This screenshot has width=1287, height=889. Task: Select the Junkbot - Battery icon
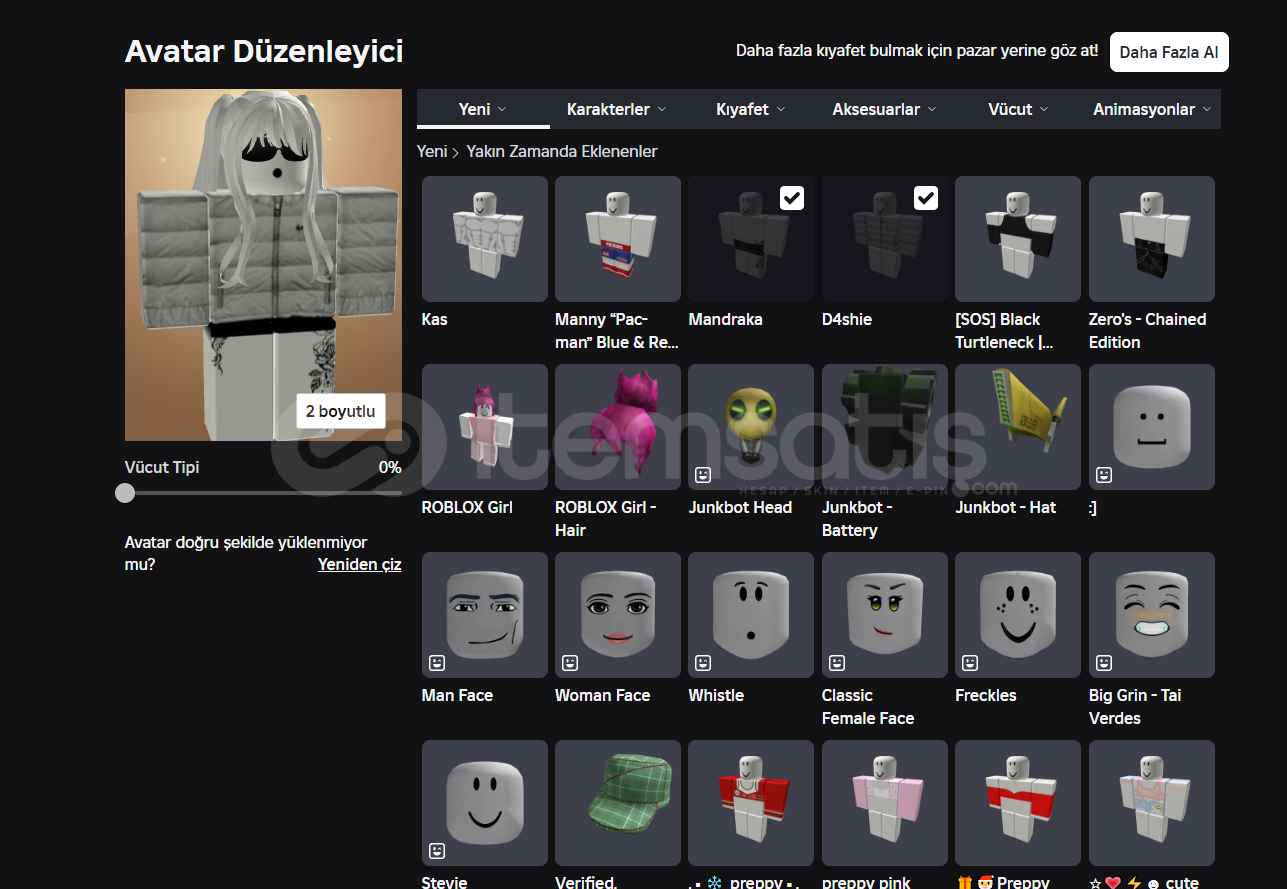[x=885, y=427]
